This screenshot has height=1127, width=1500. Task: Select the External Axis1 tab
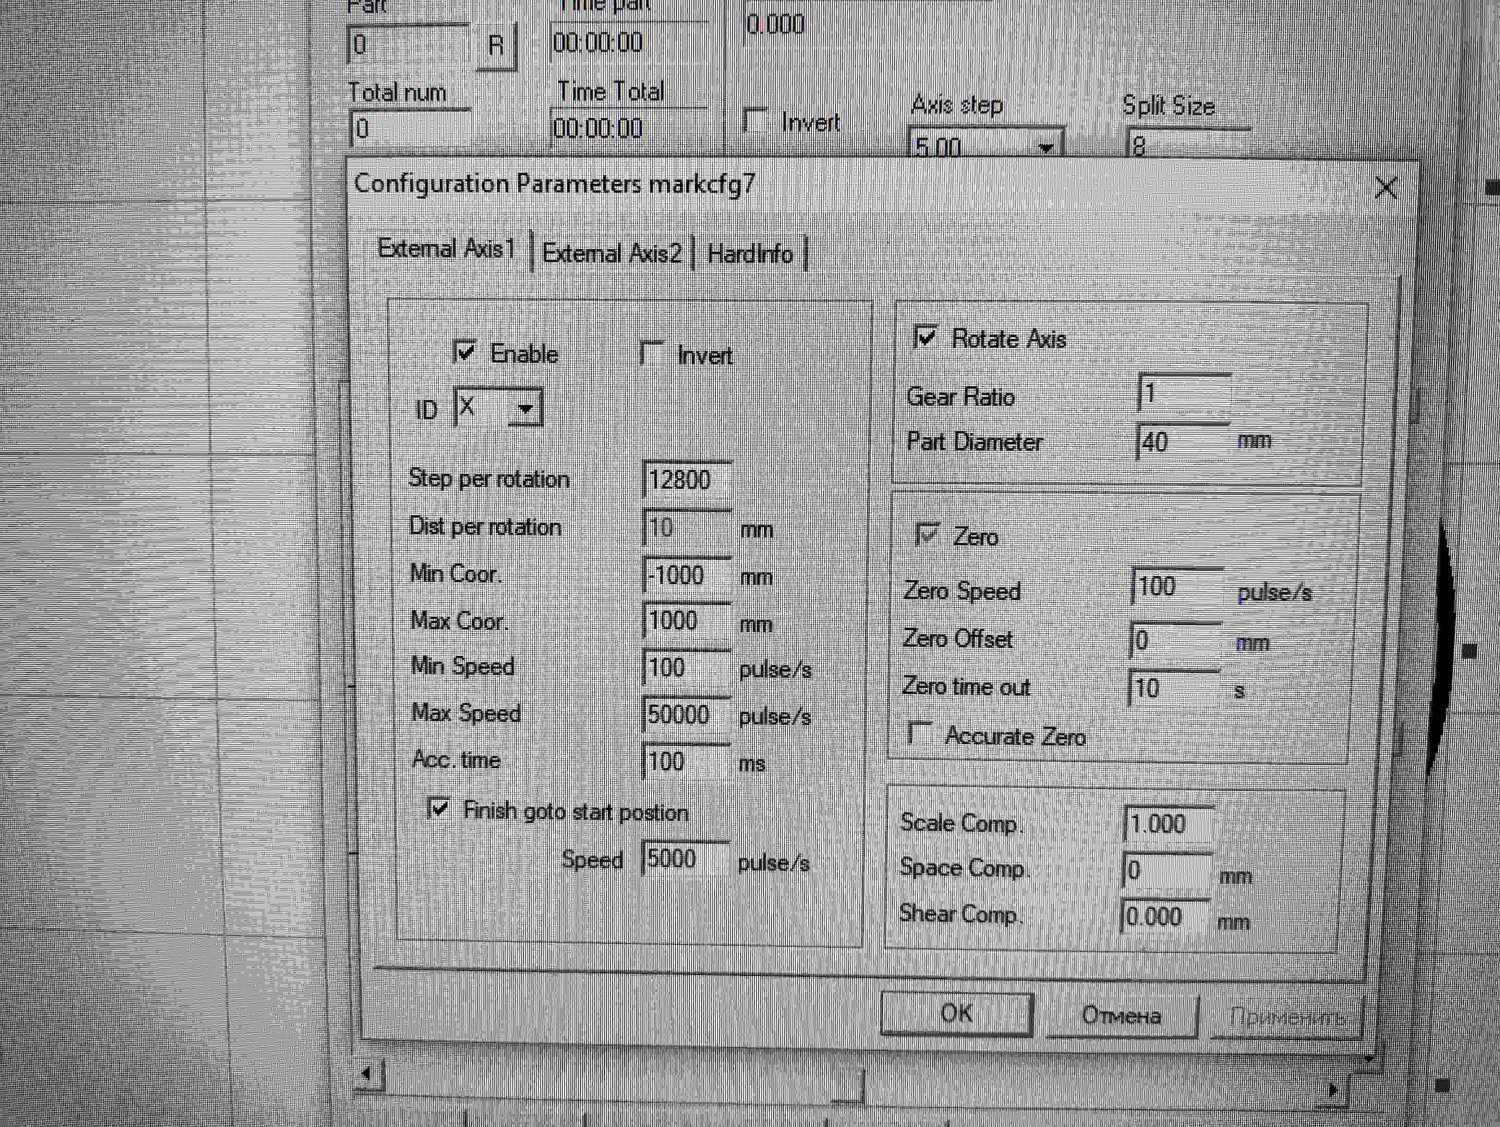446,249
